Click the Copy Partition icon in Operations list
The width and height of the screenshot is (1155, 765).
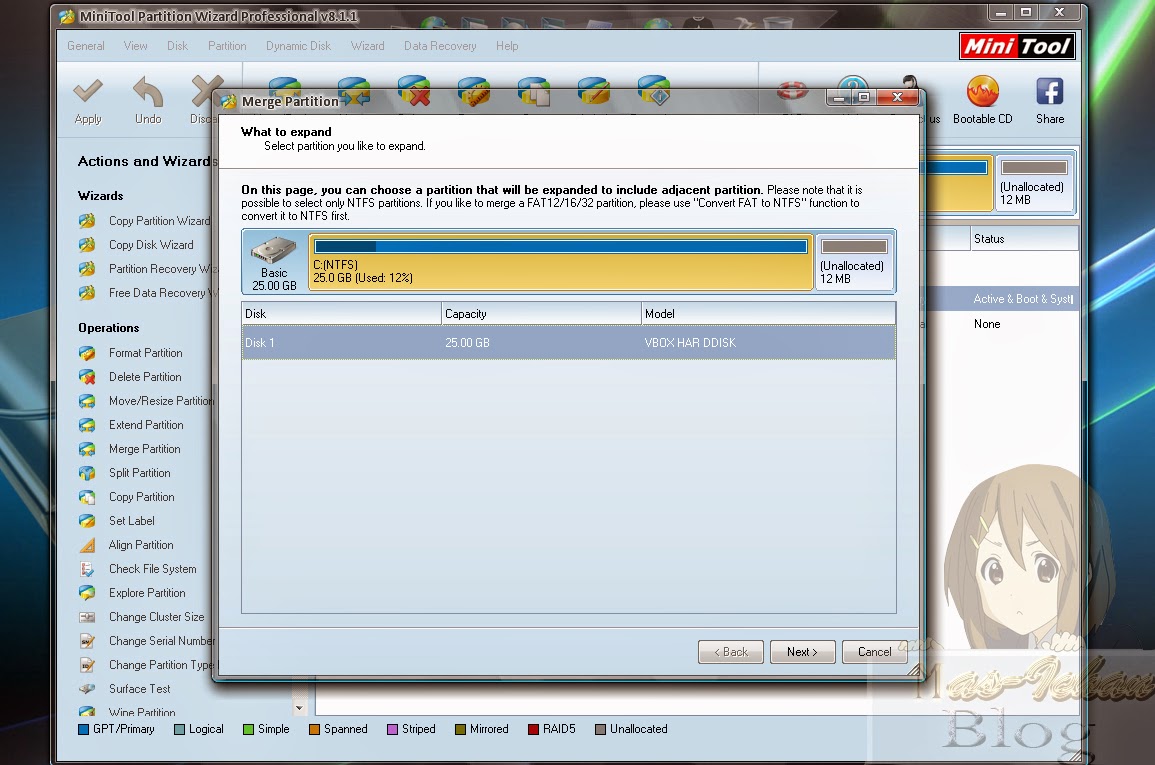87,497
